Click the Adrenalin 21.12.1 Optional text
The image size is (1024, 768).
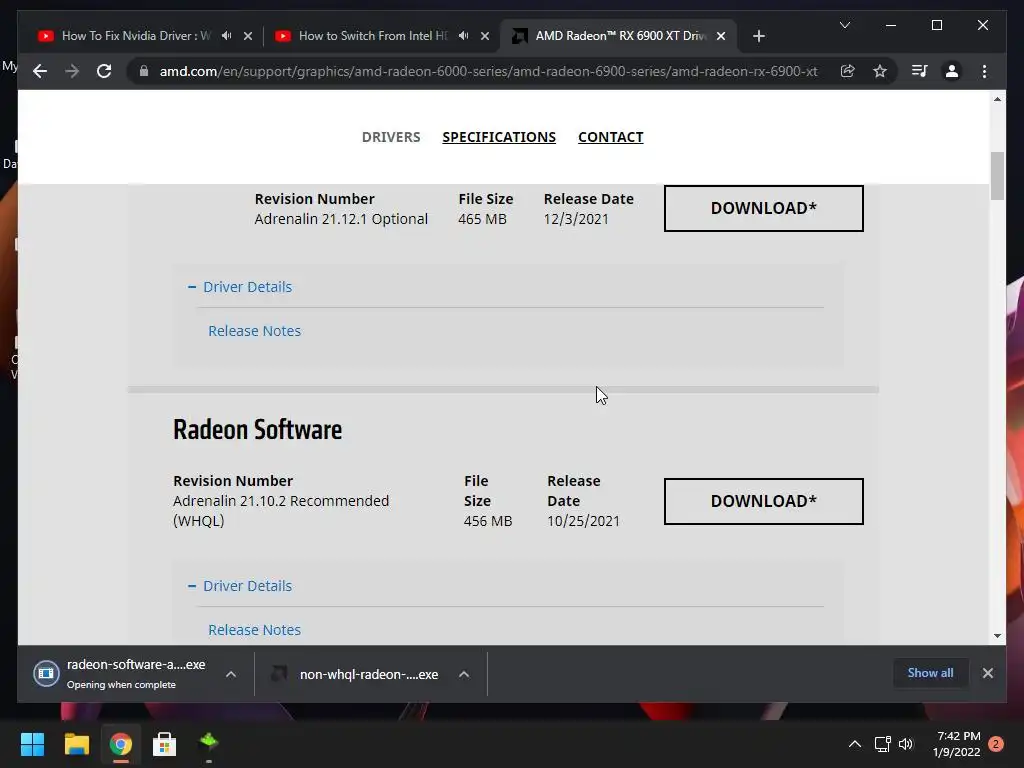coord(341,219)
